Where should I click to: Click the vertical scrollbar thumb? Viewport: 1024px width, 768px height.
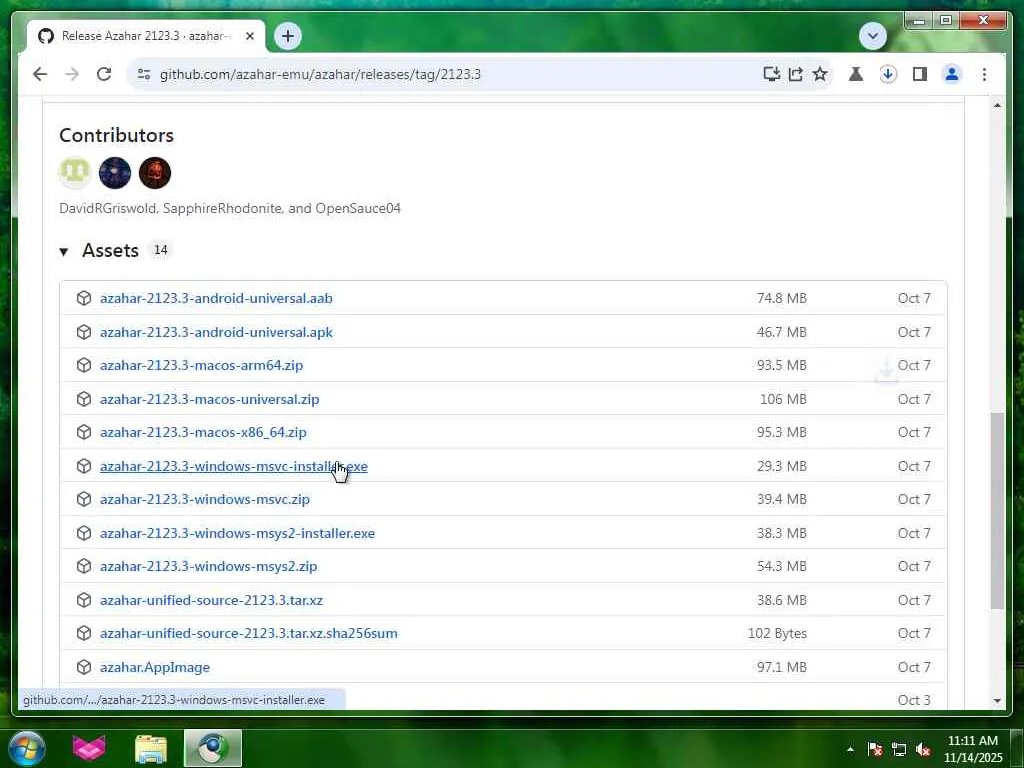(997, 511)
